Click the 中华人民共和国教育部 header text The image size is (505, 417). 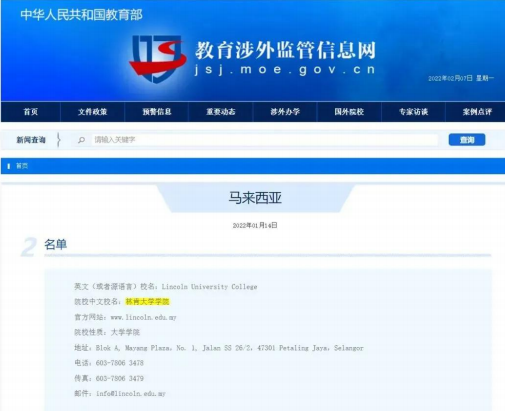click(81, 15)
